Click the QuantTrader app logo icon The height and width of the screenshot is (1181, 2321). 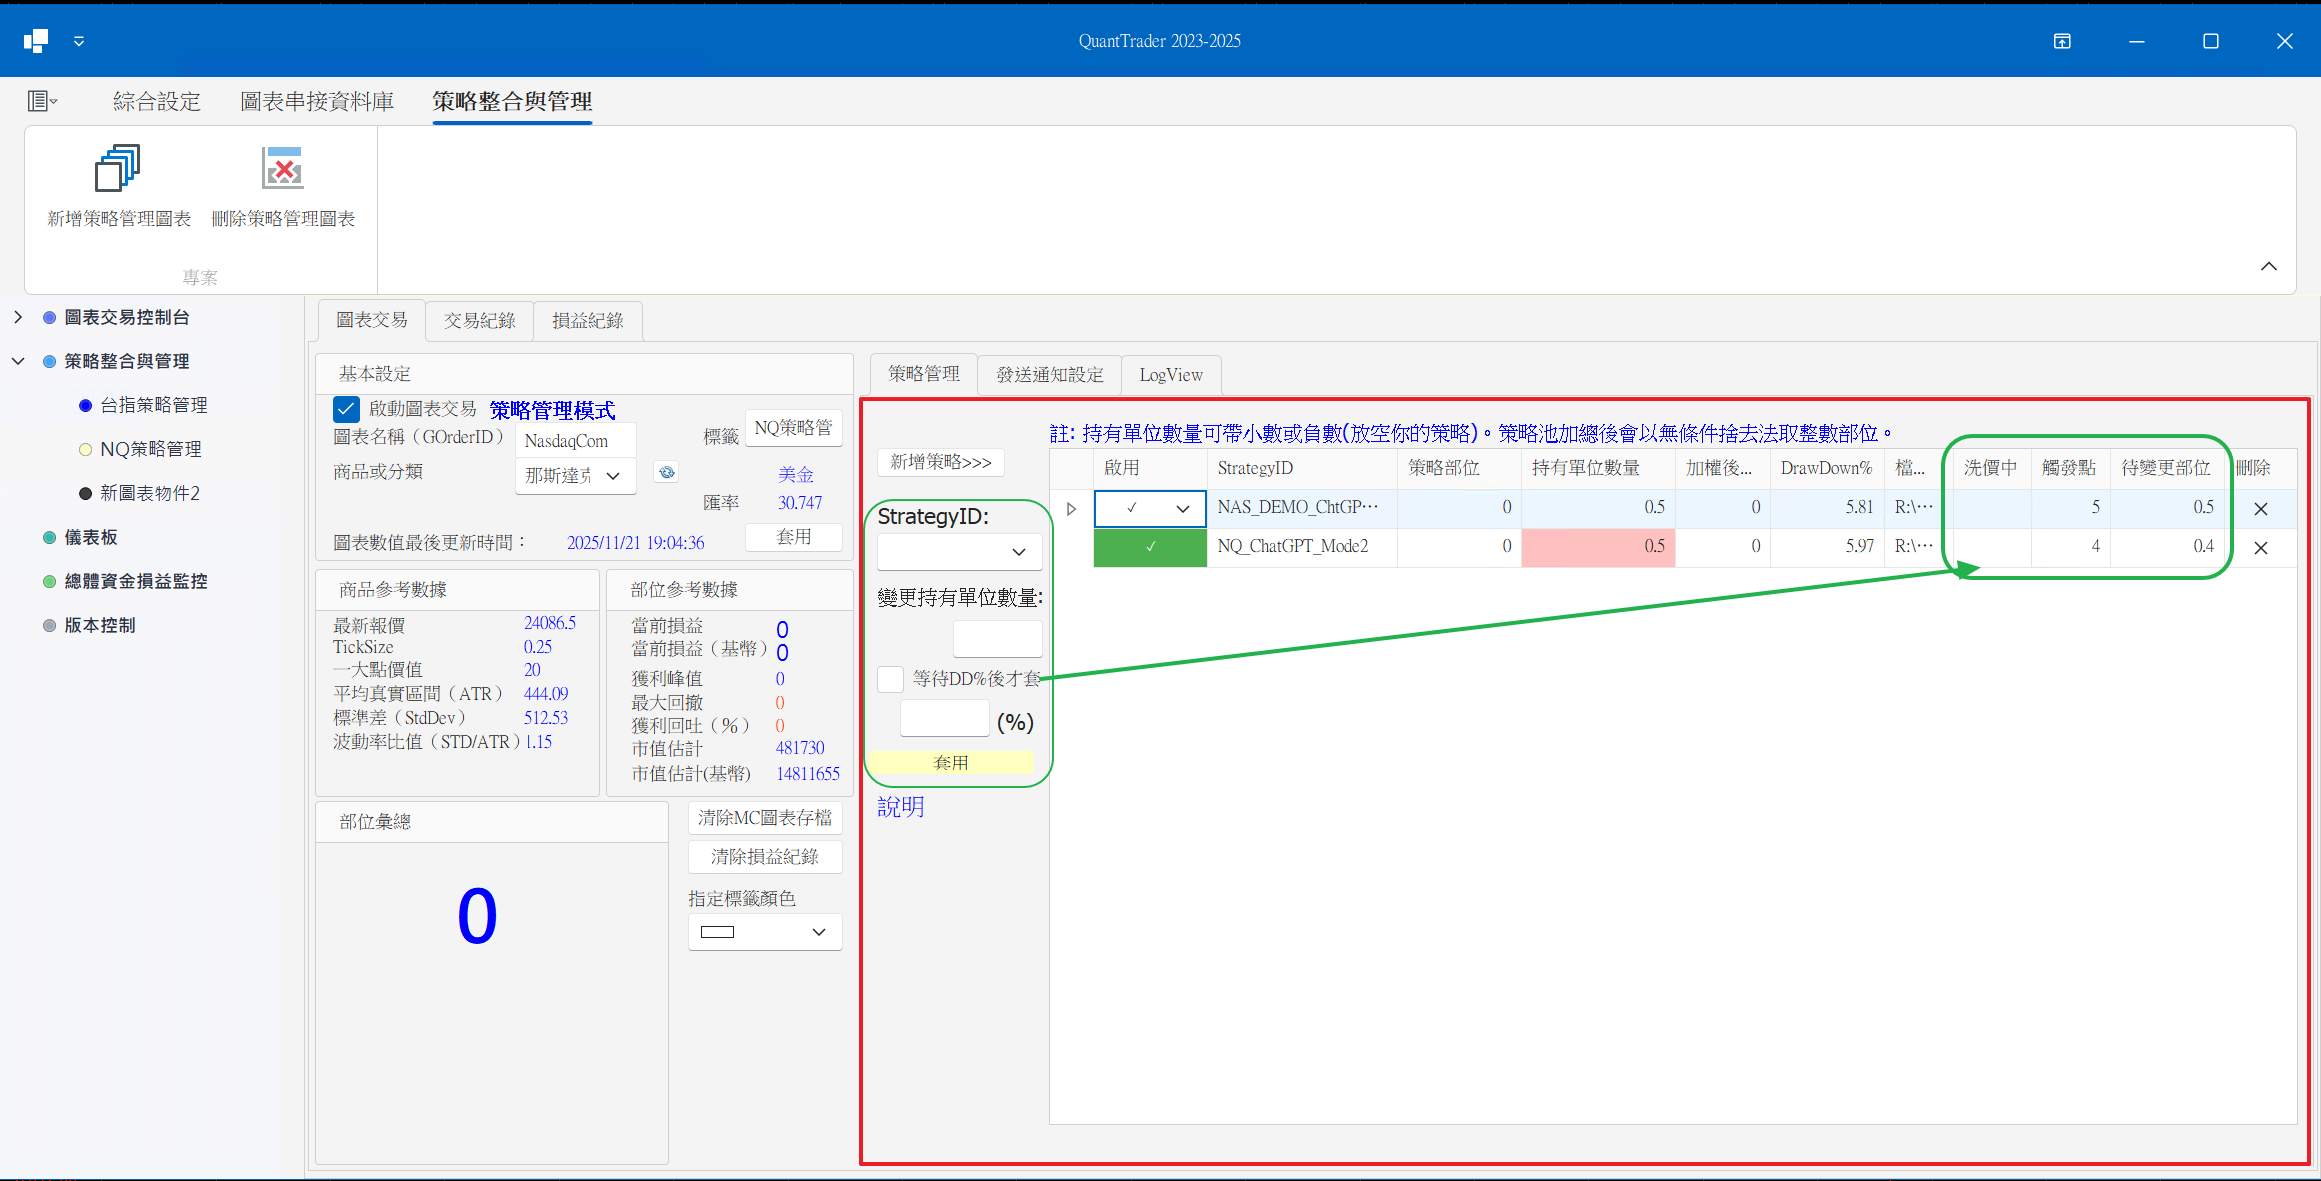coord(36,41)
